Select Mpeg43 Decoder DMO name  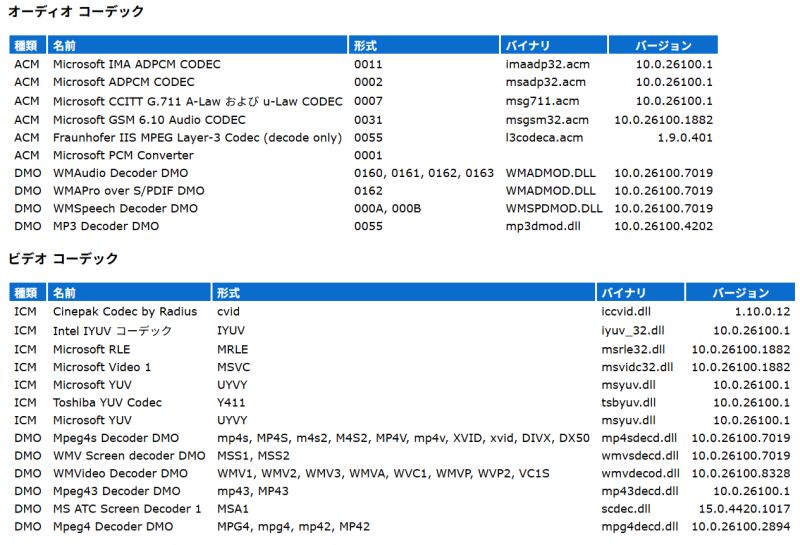(117, 491)
